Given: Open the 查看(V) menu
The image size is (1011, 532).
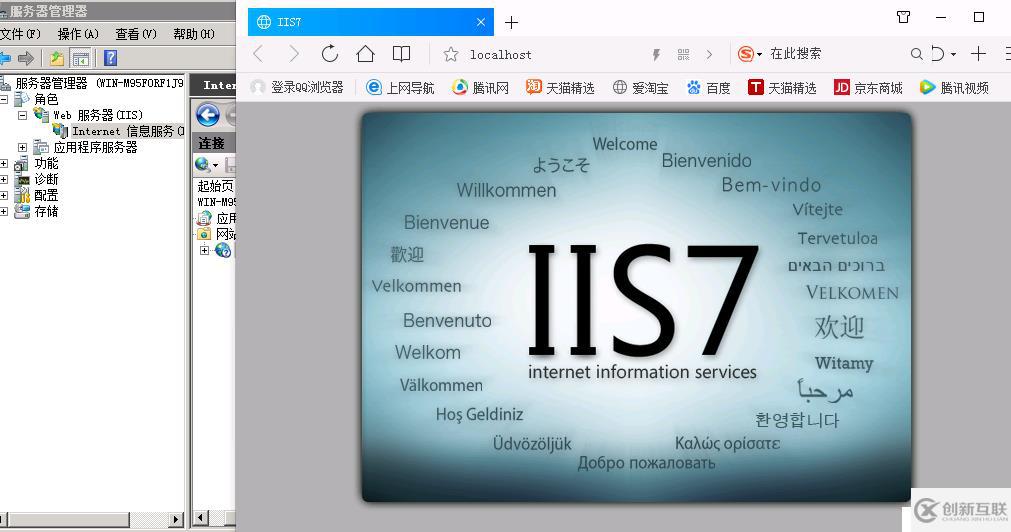Looking at the screenshot, I should pos(136,34).
